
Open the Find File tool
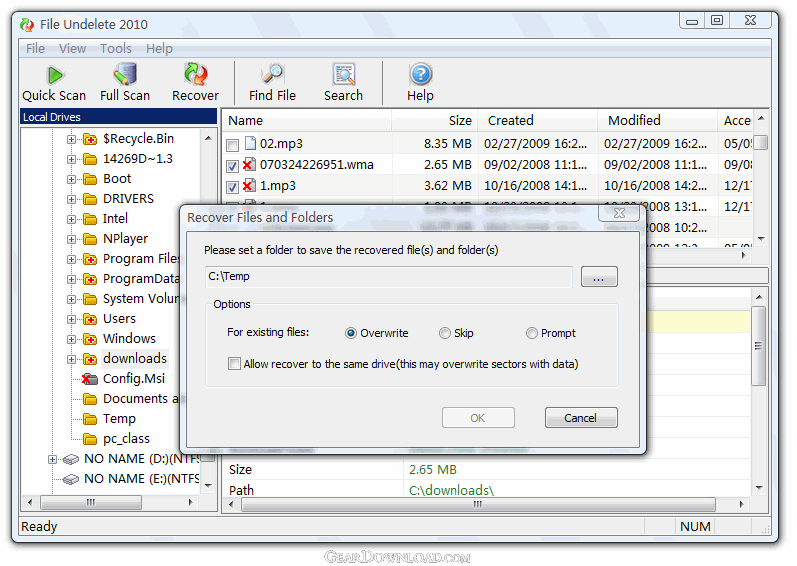[272, 83]
